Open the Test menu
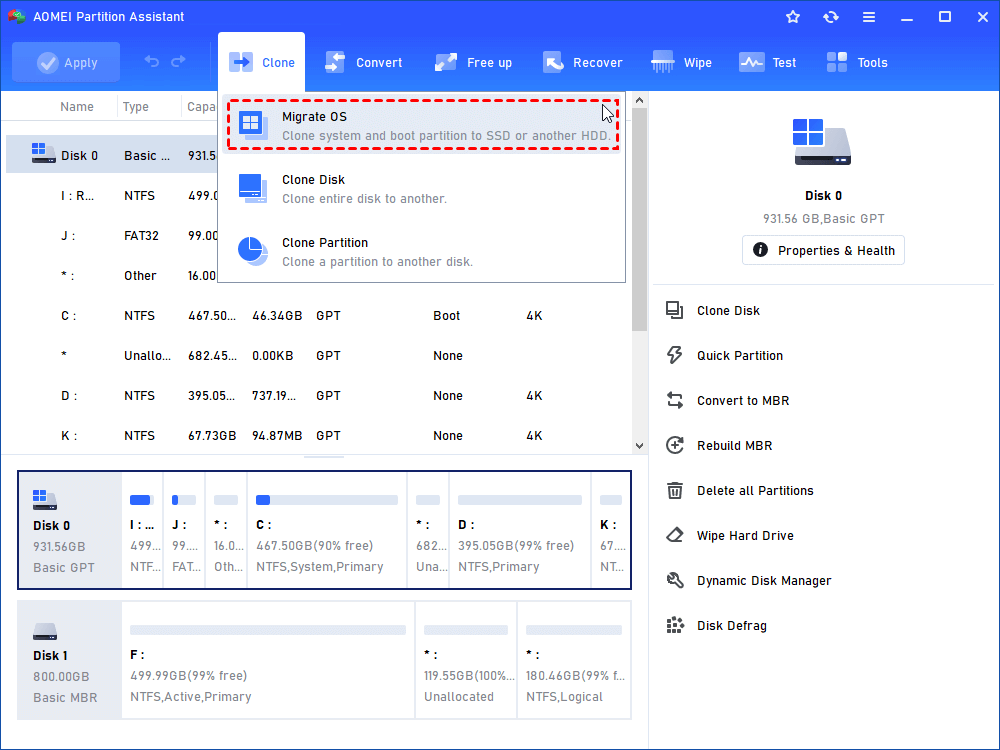 [x=767, y=62]
